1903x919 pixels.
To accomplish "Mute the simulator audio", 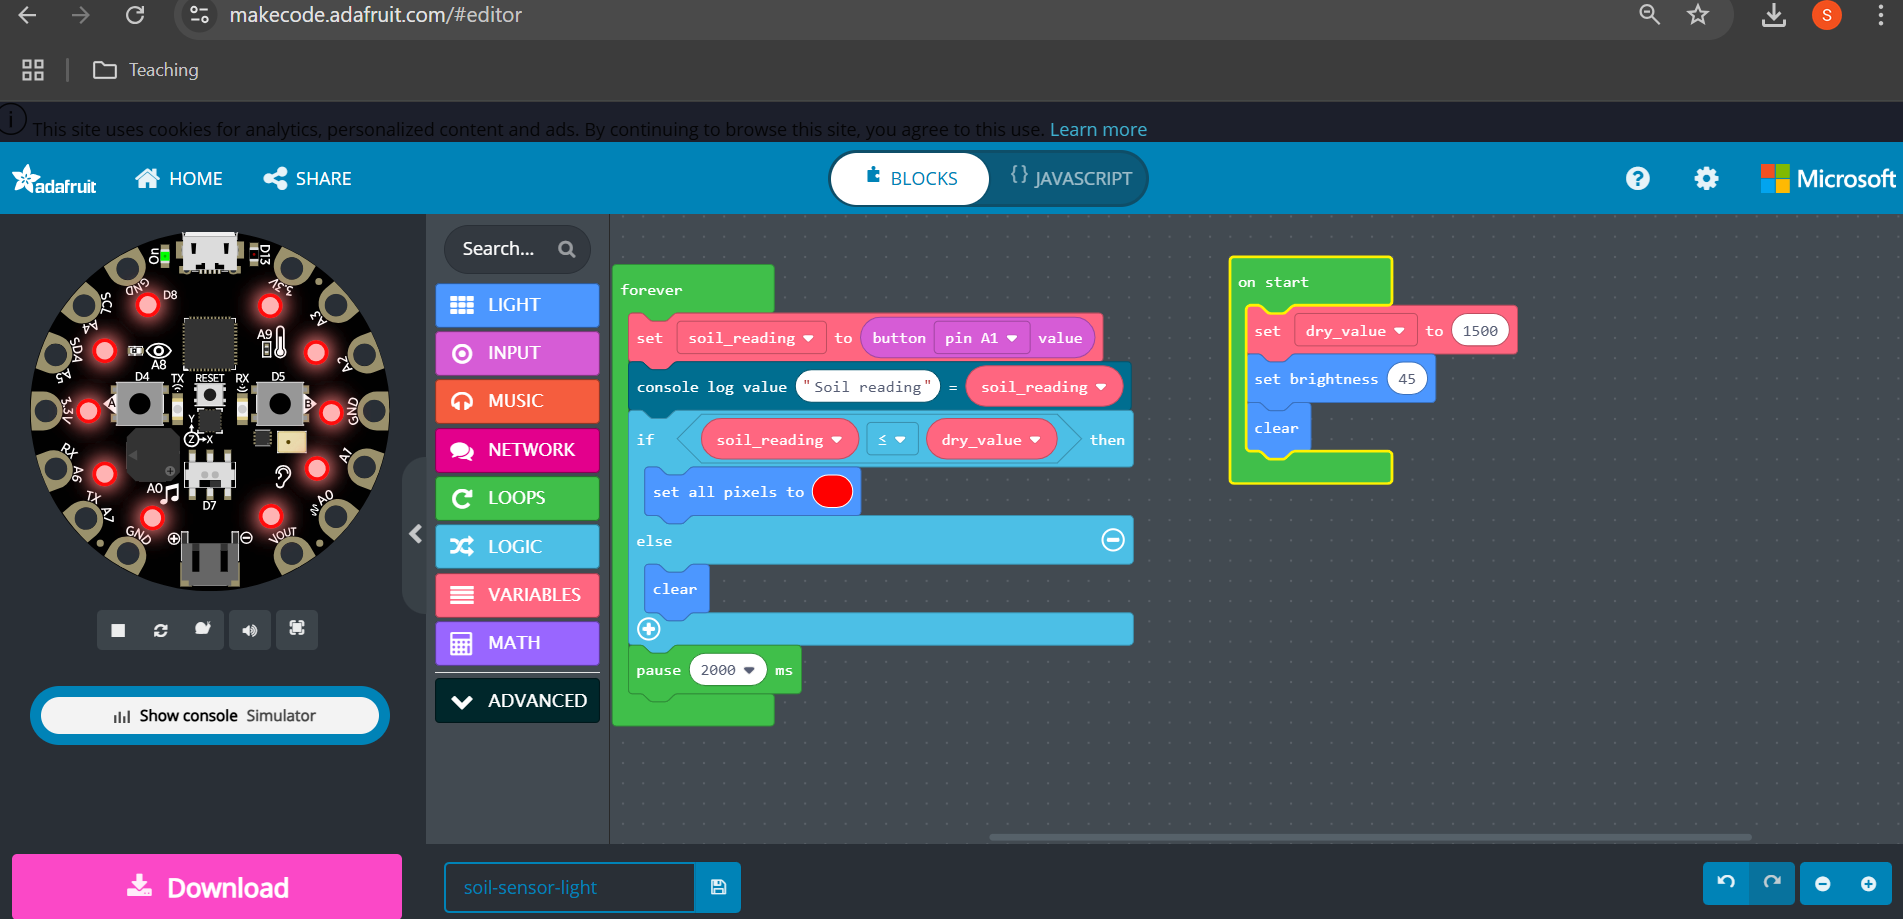I will (250, 630).
